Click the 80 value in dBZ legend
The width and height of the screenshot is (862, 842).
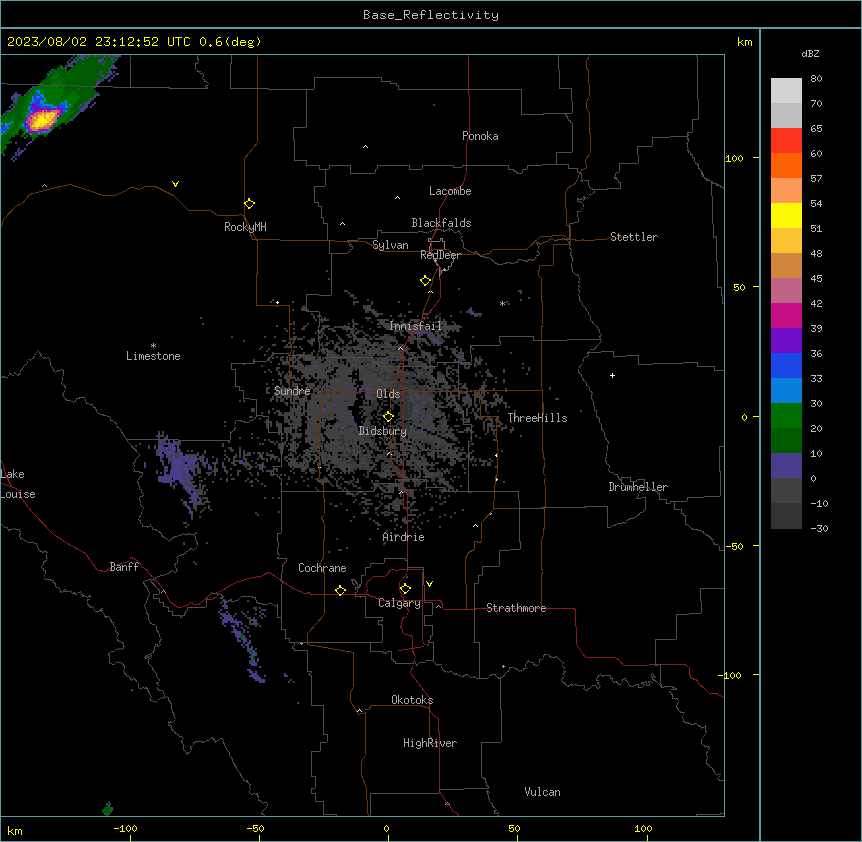(816, 79)
